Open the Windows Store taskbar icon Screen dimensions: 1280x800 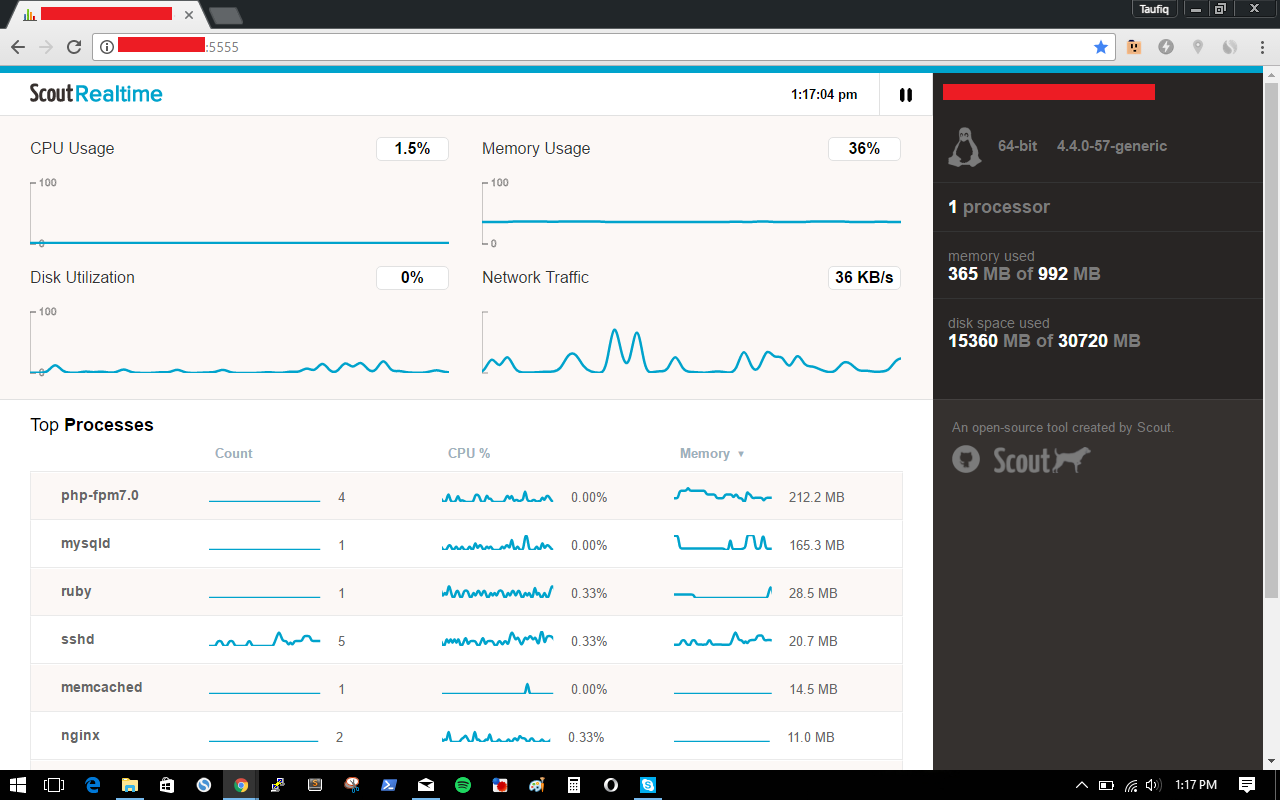[166, 785]
